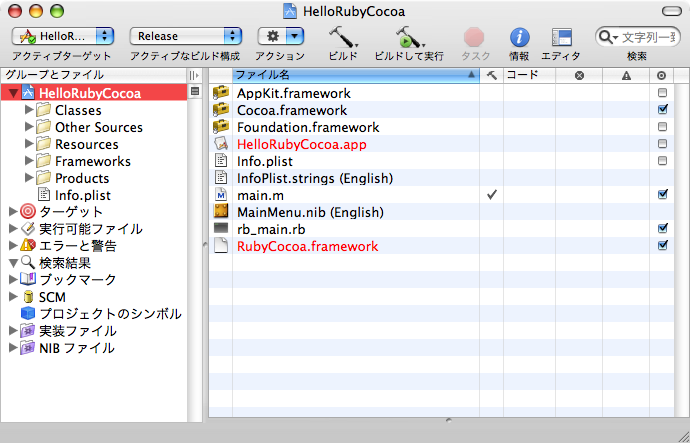Click the main.m source file icon
Image resolution: width=690 pixels, height=443 pixels.
[x=221, y=195]
